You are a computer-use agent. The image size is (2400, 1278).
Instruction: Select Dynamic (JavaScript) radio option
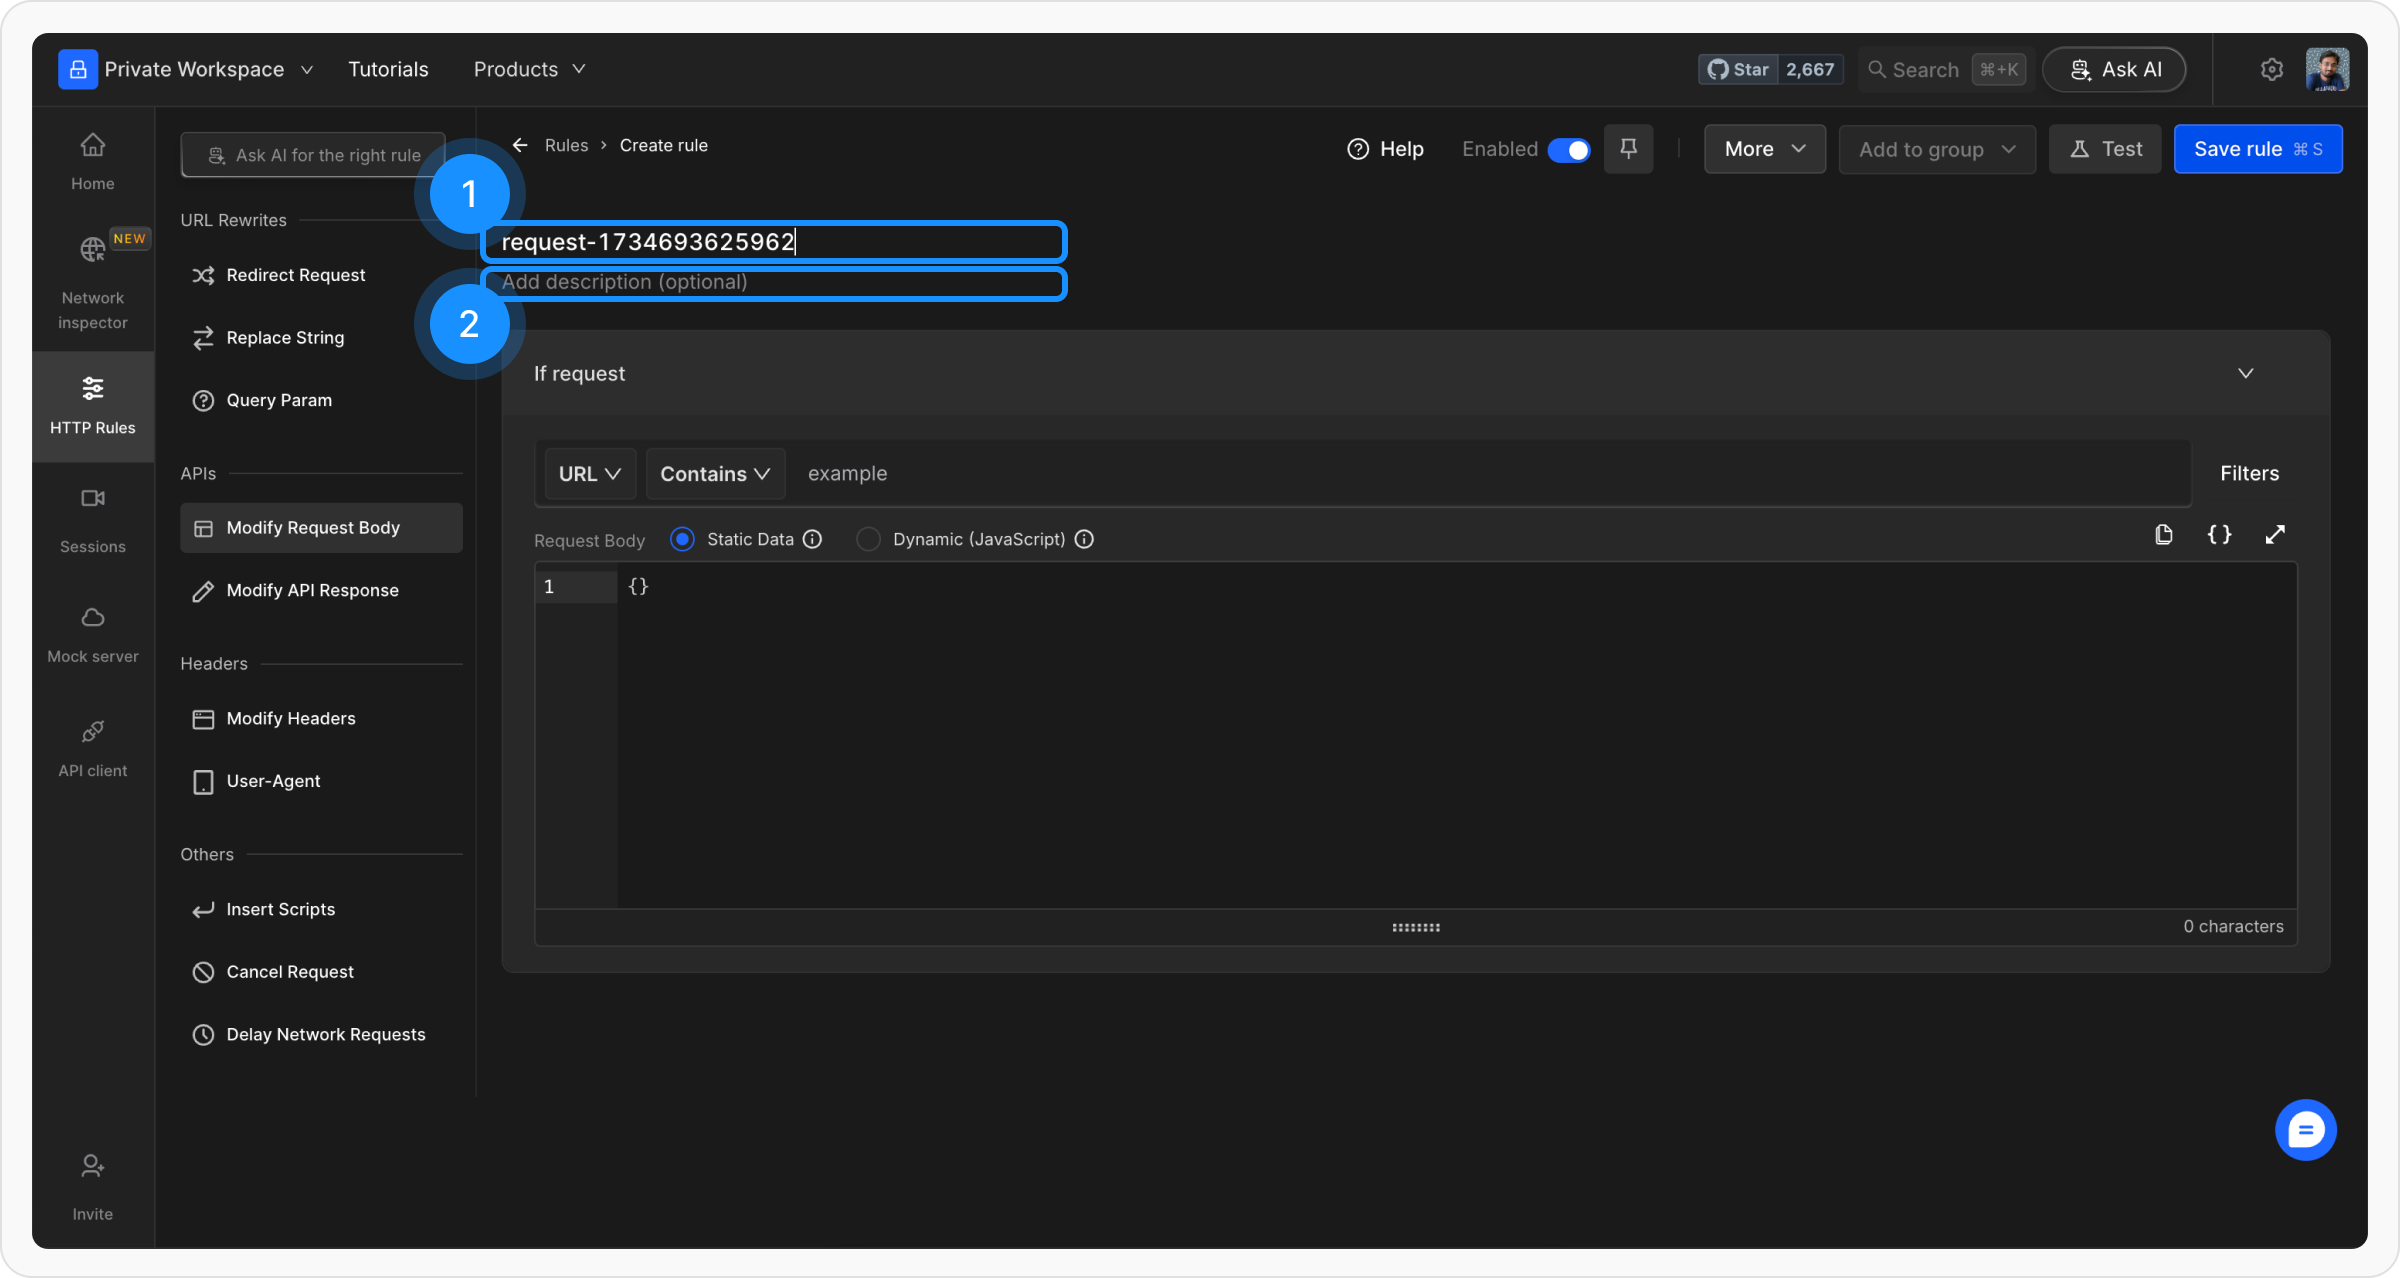[868, 539]
